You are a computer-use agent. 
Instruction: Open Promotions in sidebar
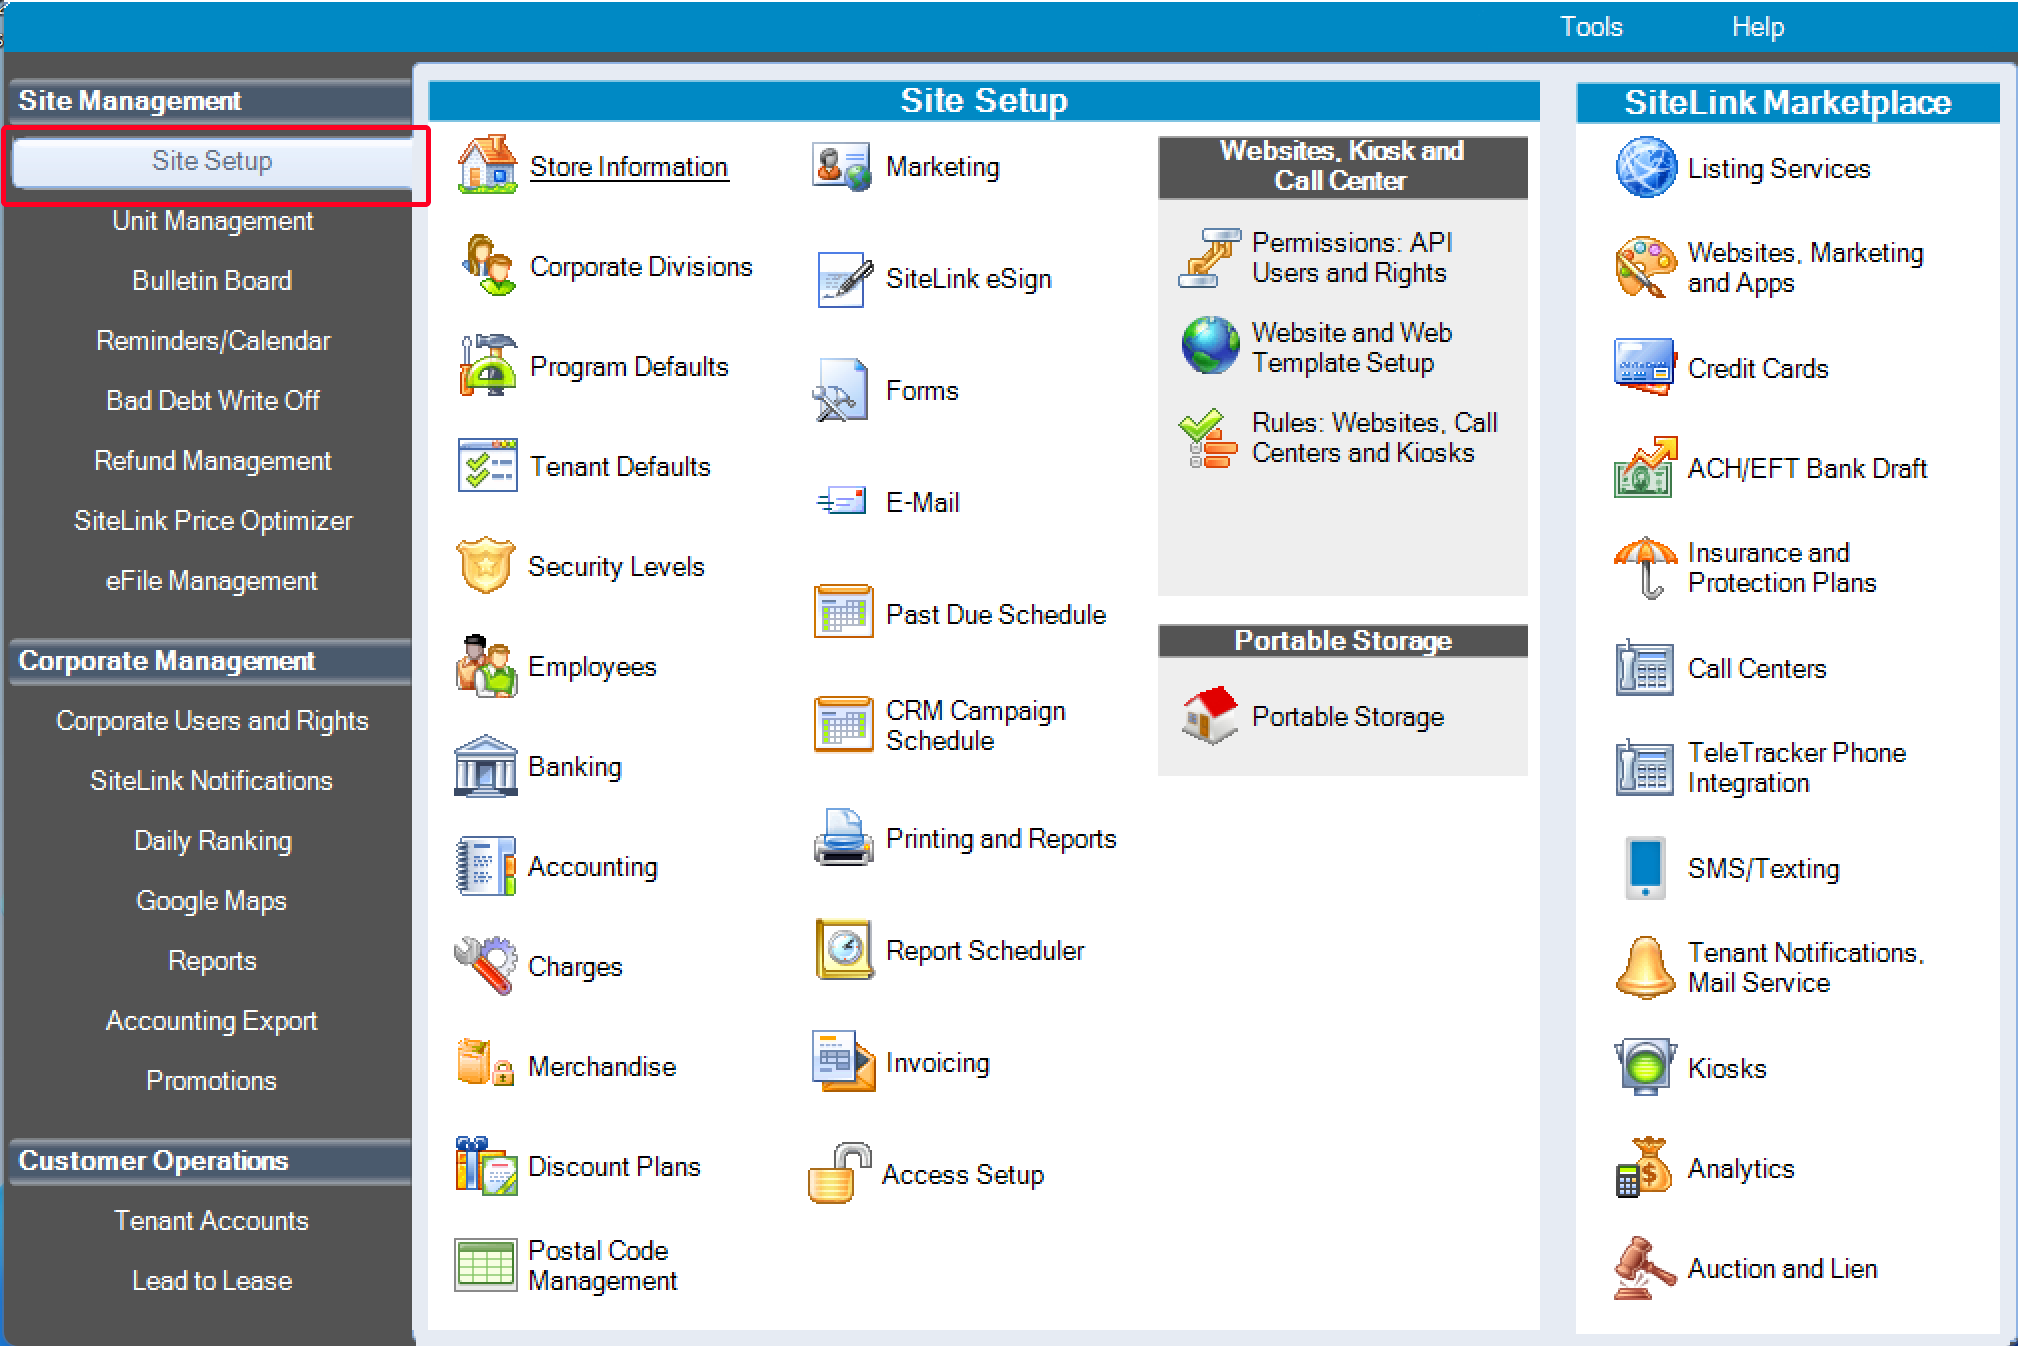(x=212, y=1081)
